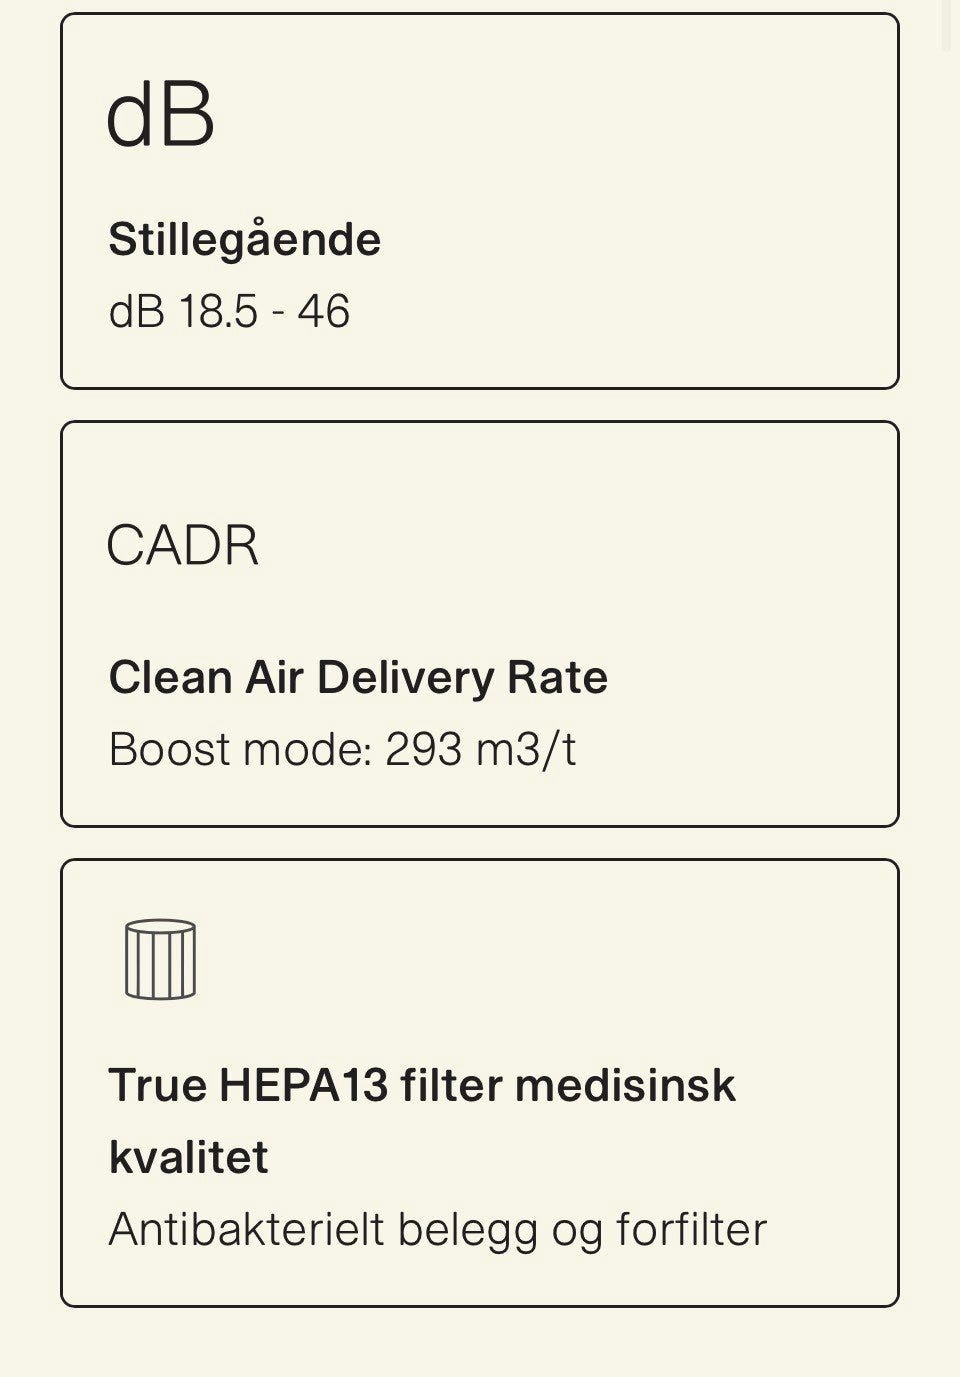Click the word Antibakterielt
This screenshot has width=960, height=1377.
(x=246, y=1229)
